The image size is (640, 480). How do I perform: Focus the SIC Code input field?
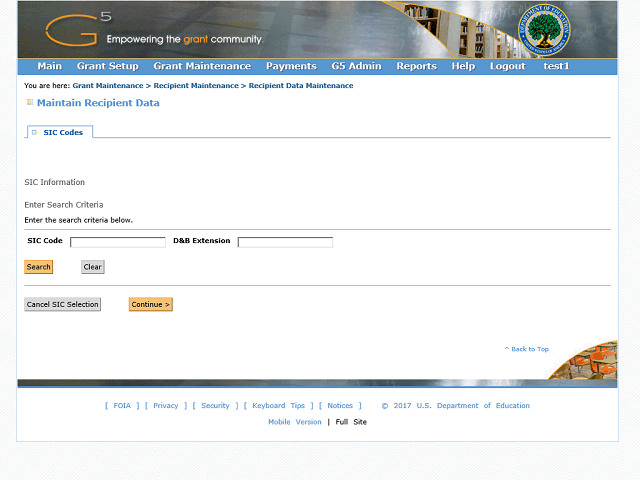point(118,242)
